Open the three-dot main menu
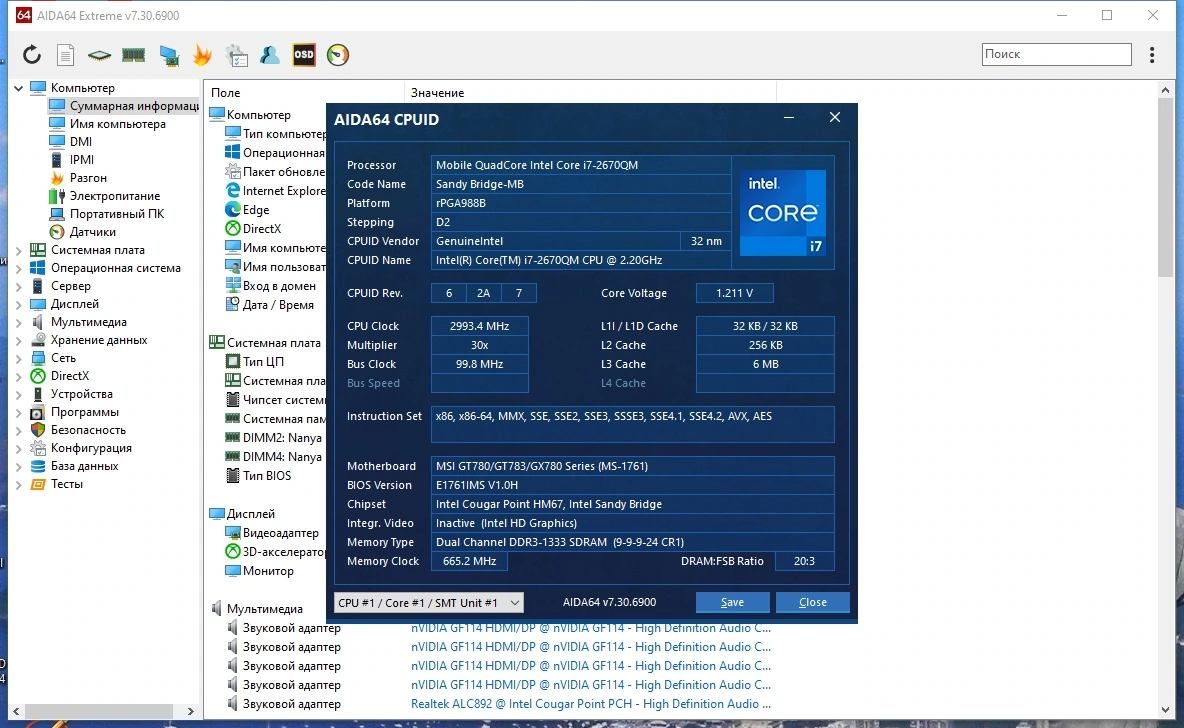1184x728 pixels. (x=1152, y=54)
